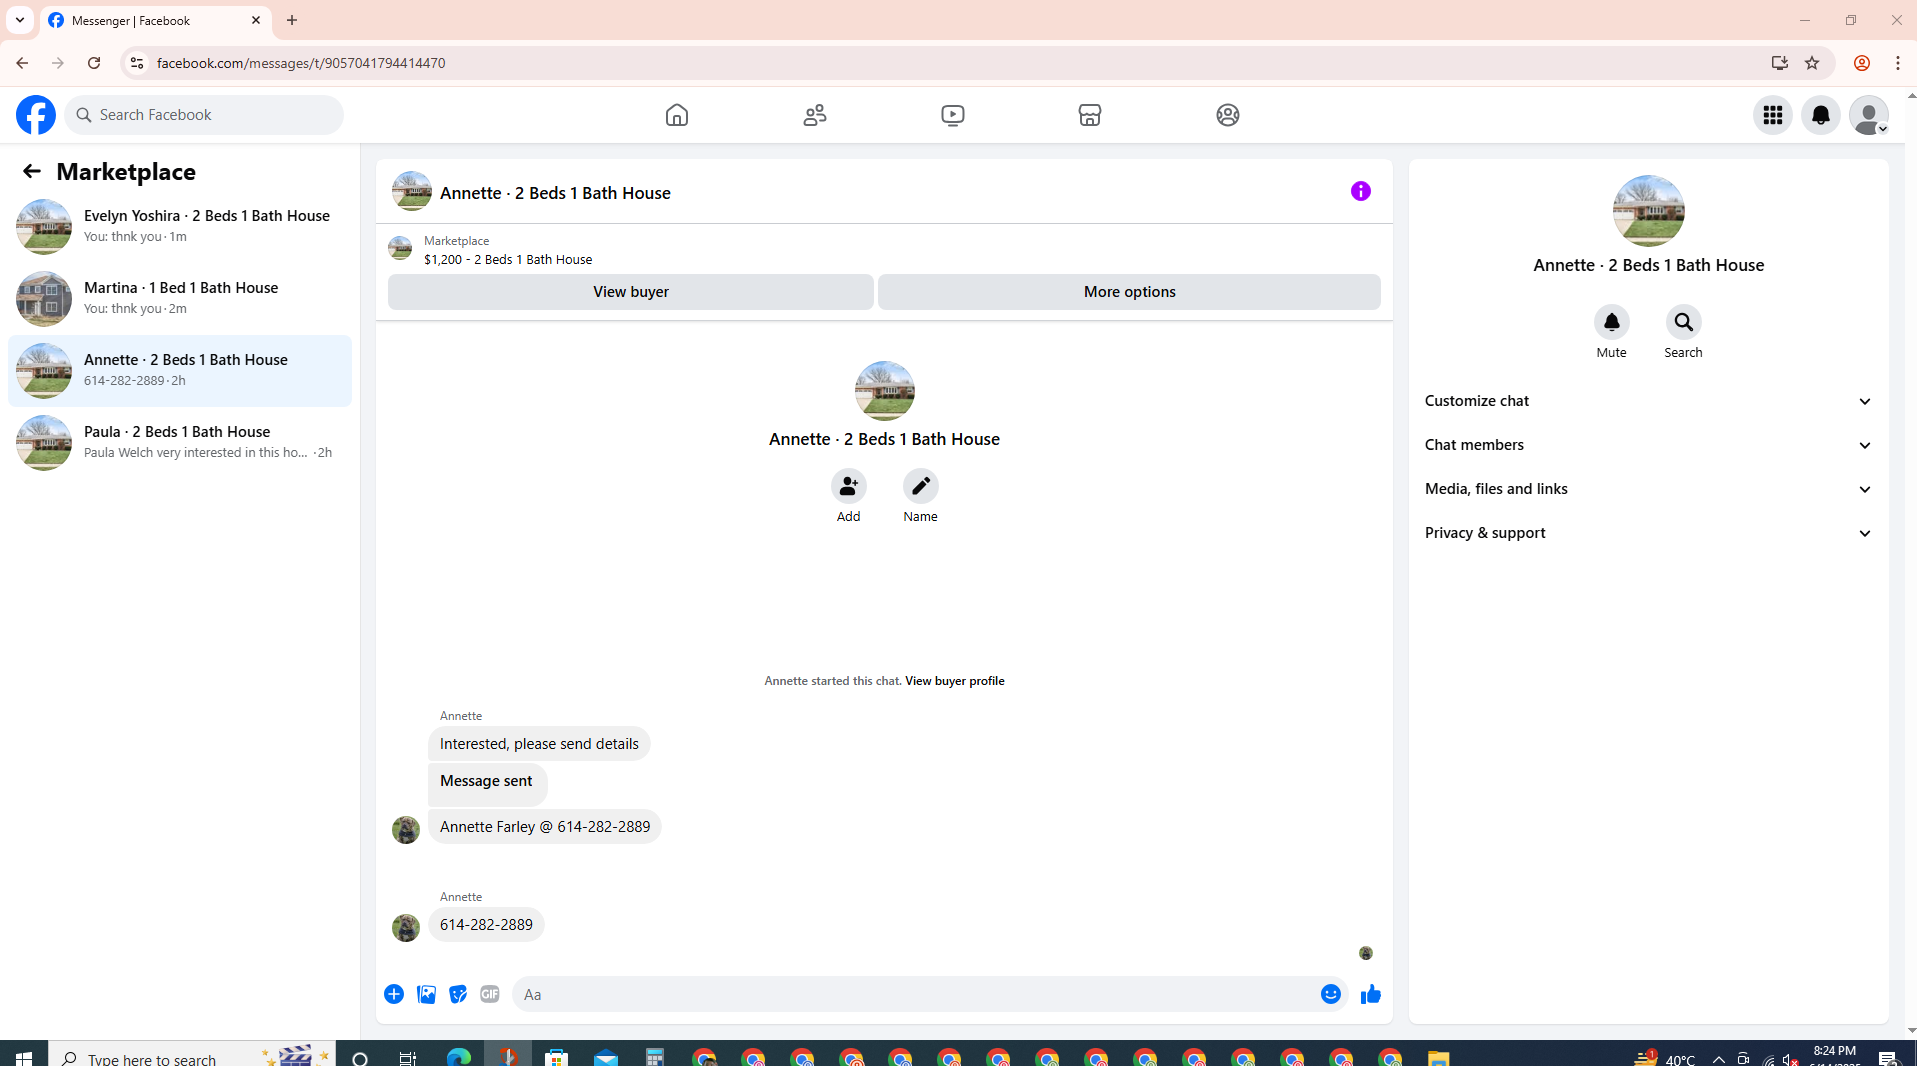Go back with Marketplace back arrow

point(32,171)
